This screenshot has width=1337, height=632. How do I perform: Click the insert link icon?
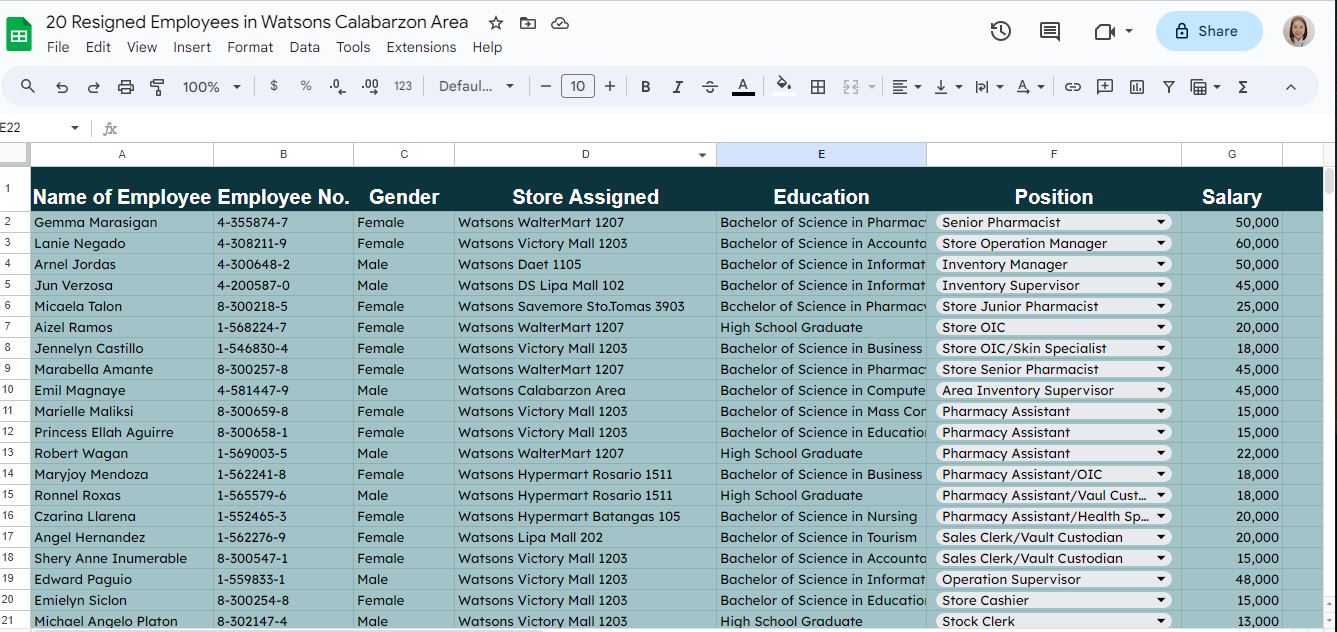tap(1072, 87)
